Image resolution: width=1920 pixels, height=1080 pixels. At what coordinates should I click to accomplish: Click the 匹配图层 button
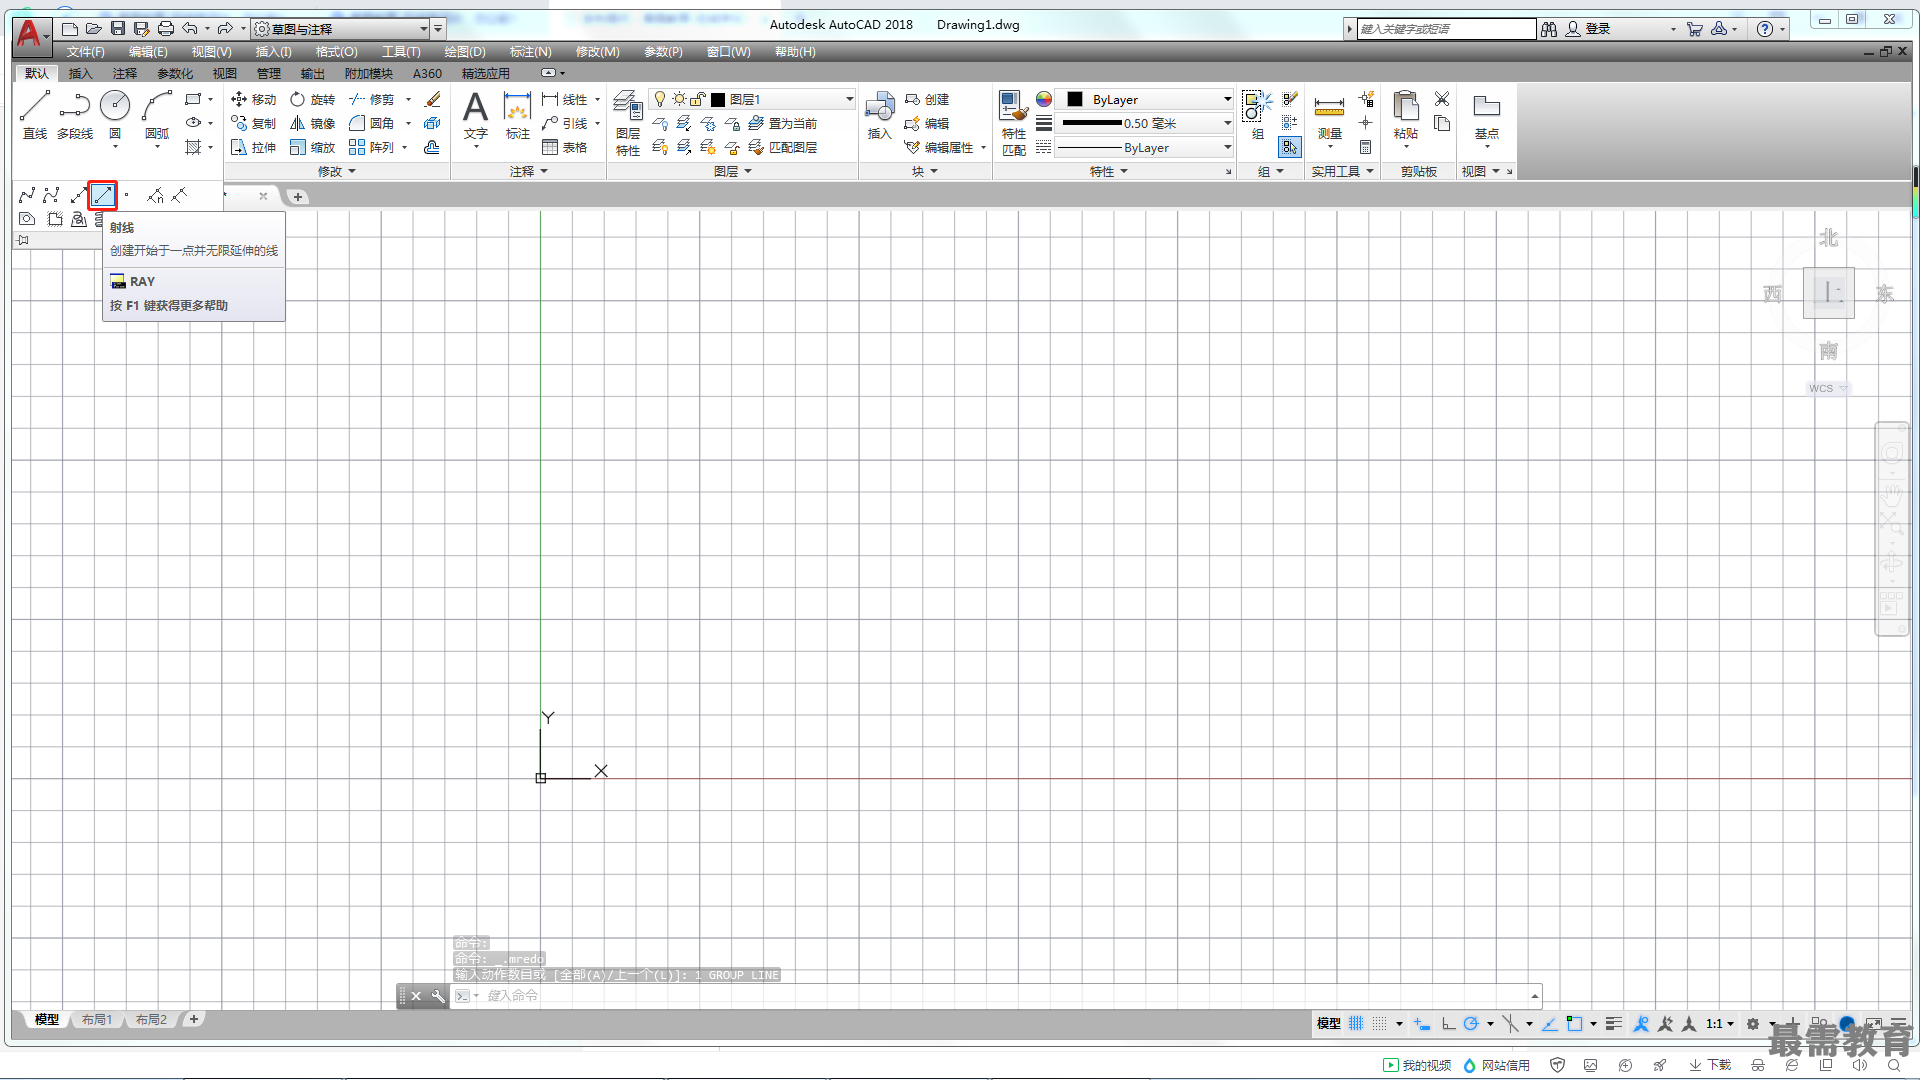coord(783,147)
